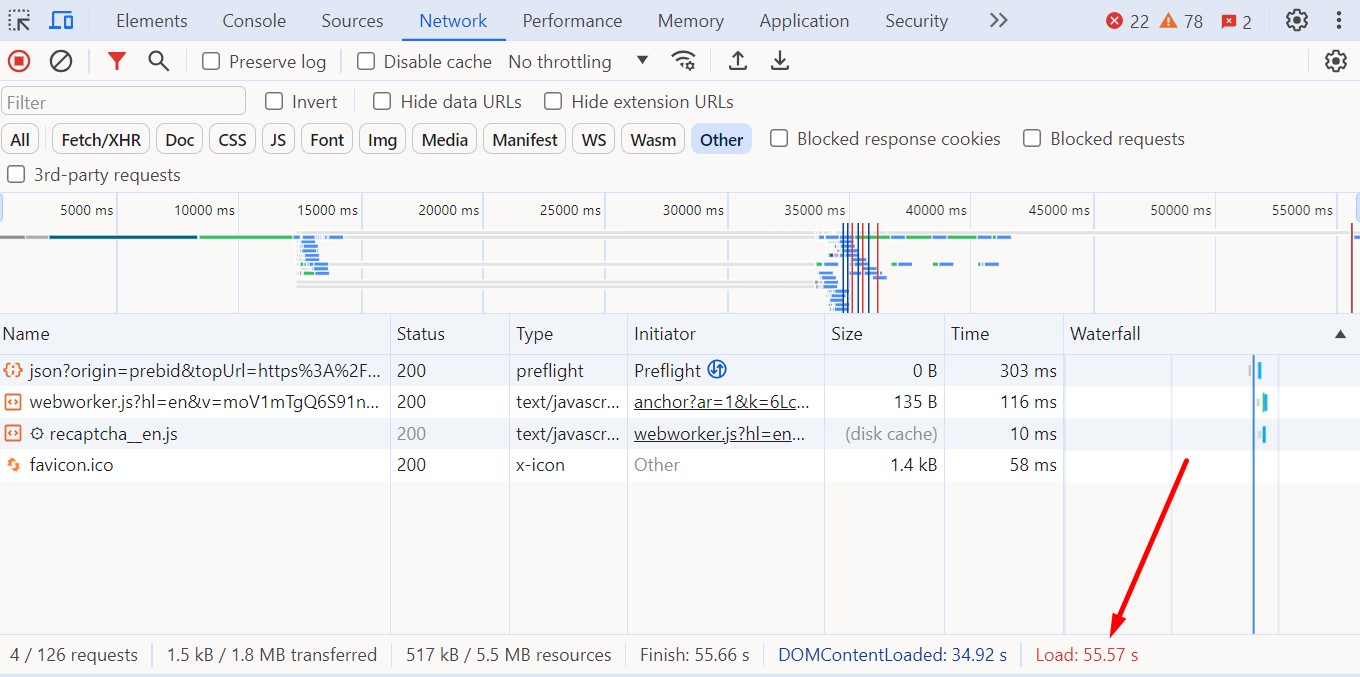Click the Filter text input

click(124, 102)
